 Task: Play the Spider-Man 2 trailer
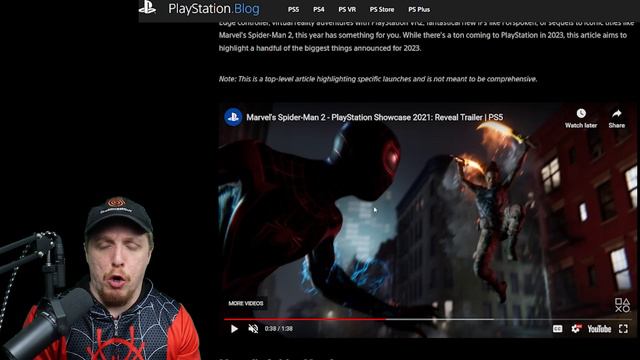pos(234,329)
